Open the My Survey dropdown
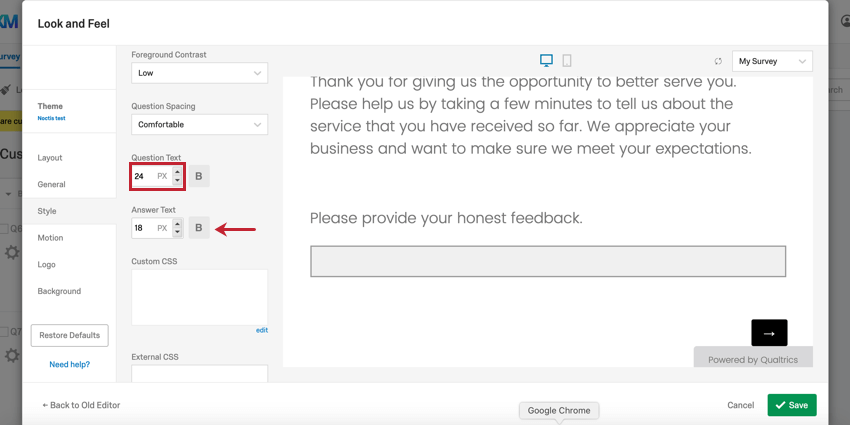Screen dimensions: 850x425 click(772, 61)
